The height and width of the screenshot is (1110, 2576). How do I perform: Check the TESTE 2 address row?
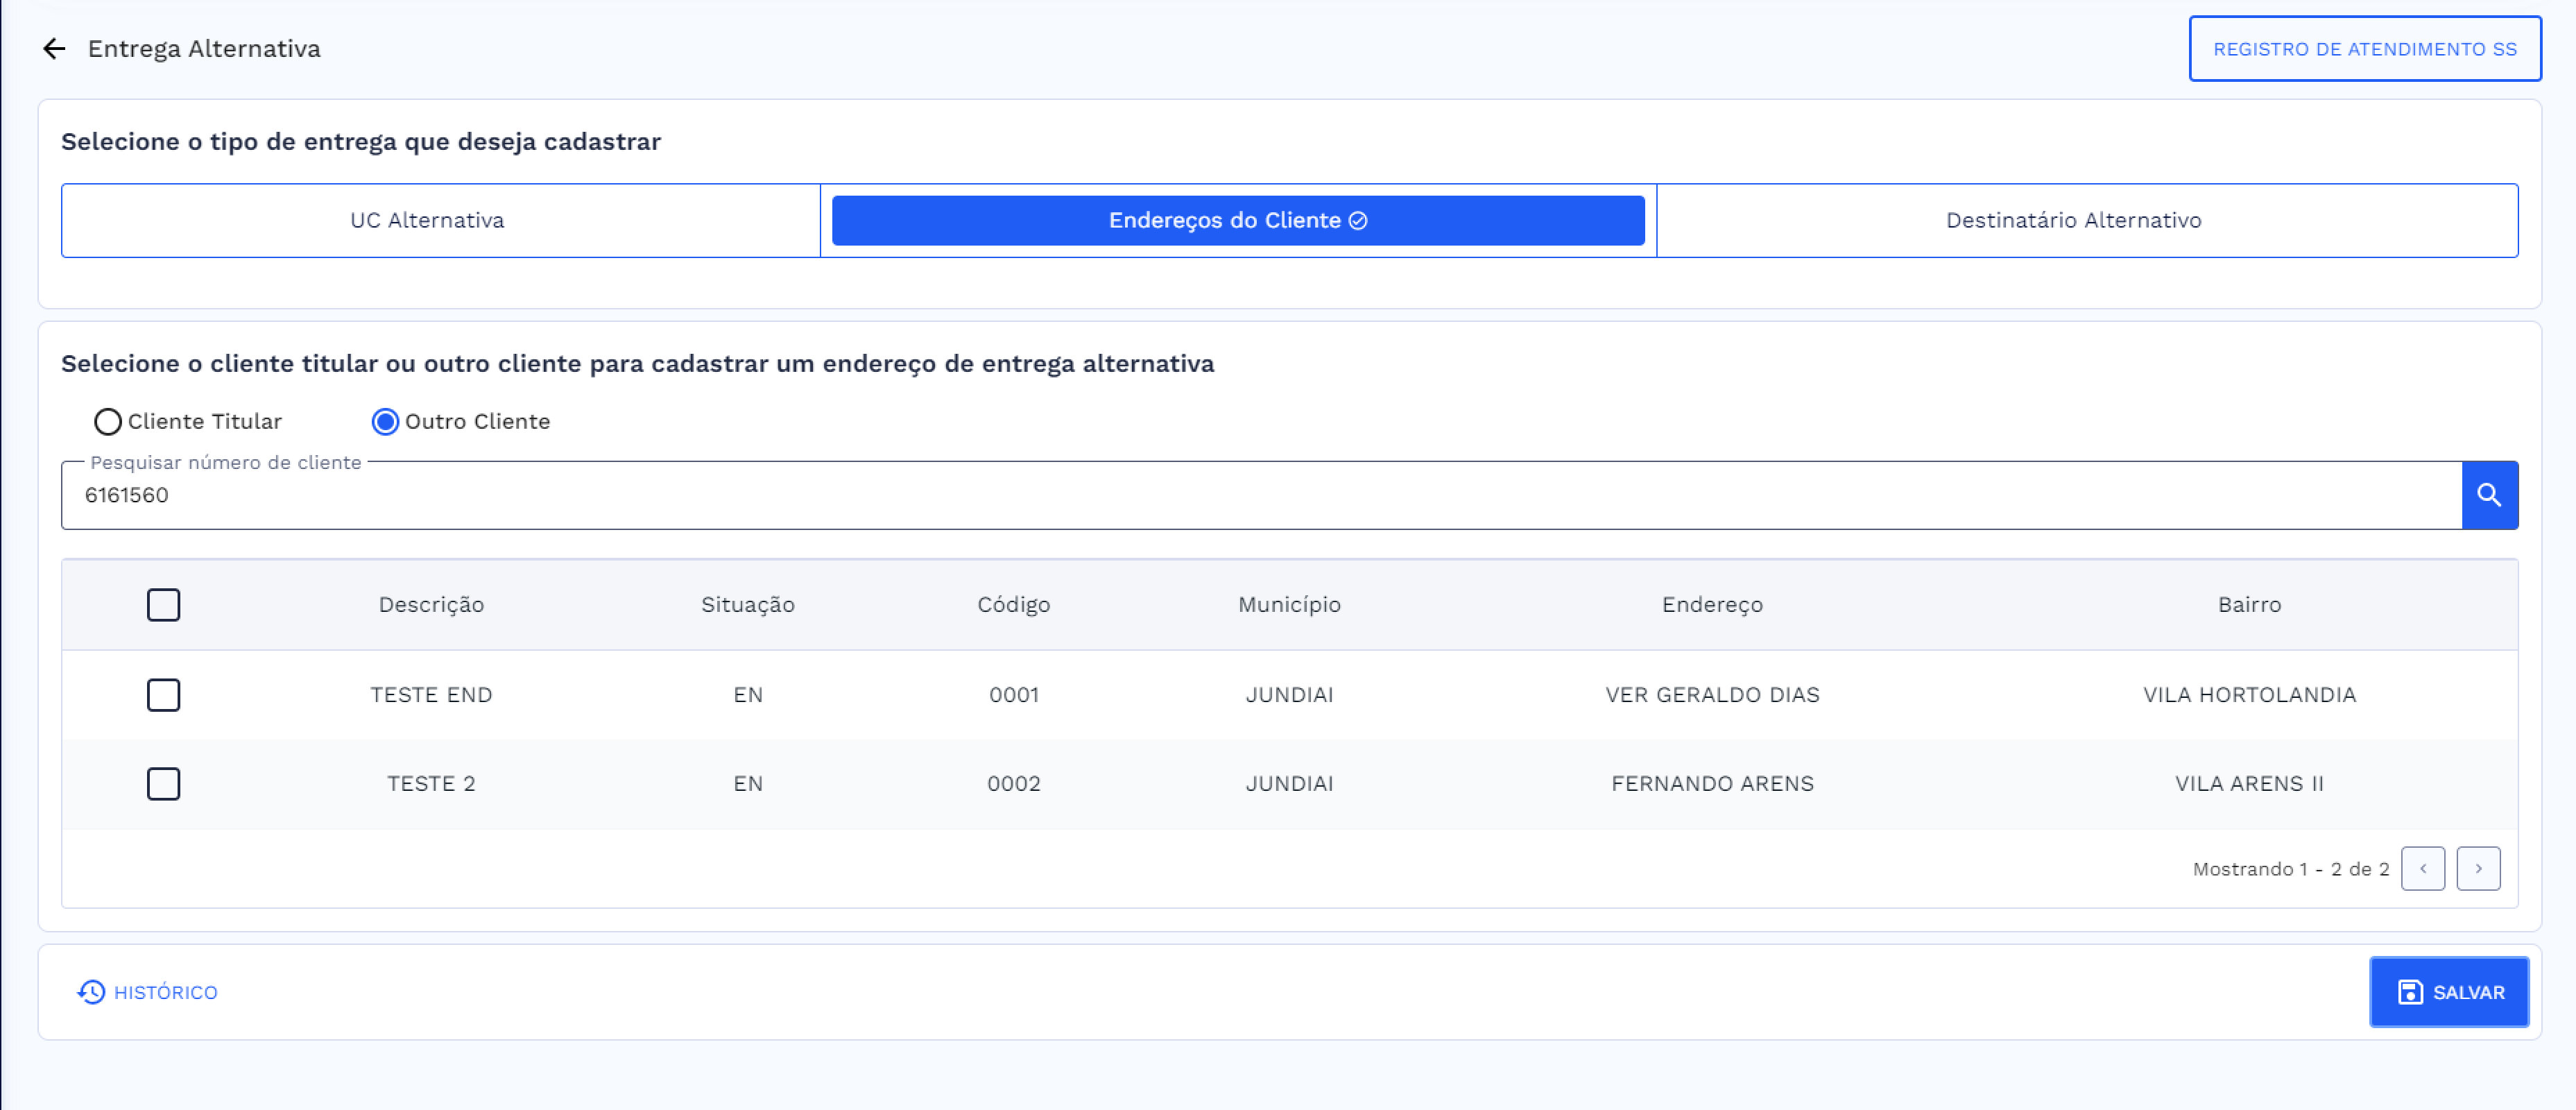[164, 783]
